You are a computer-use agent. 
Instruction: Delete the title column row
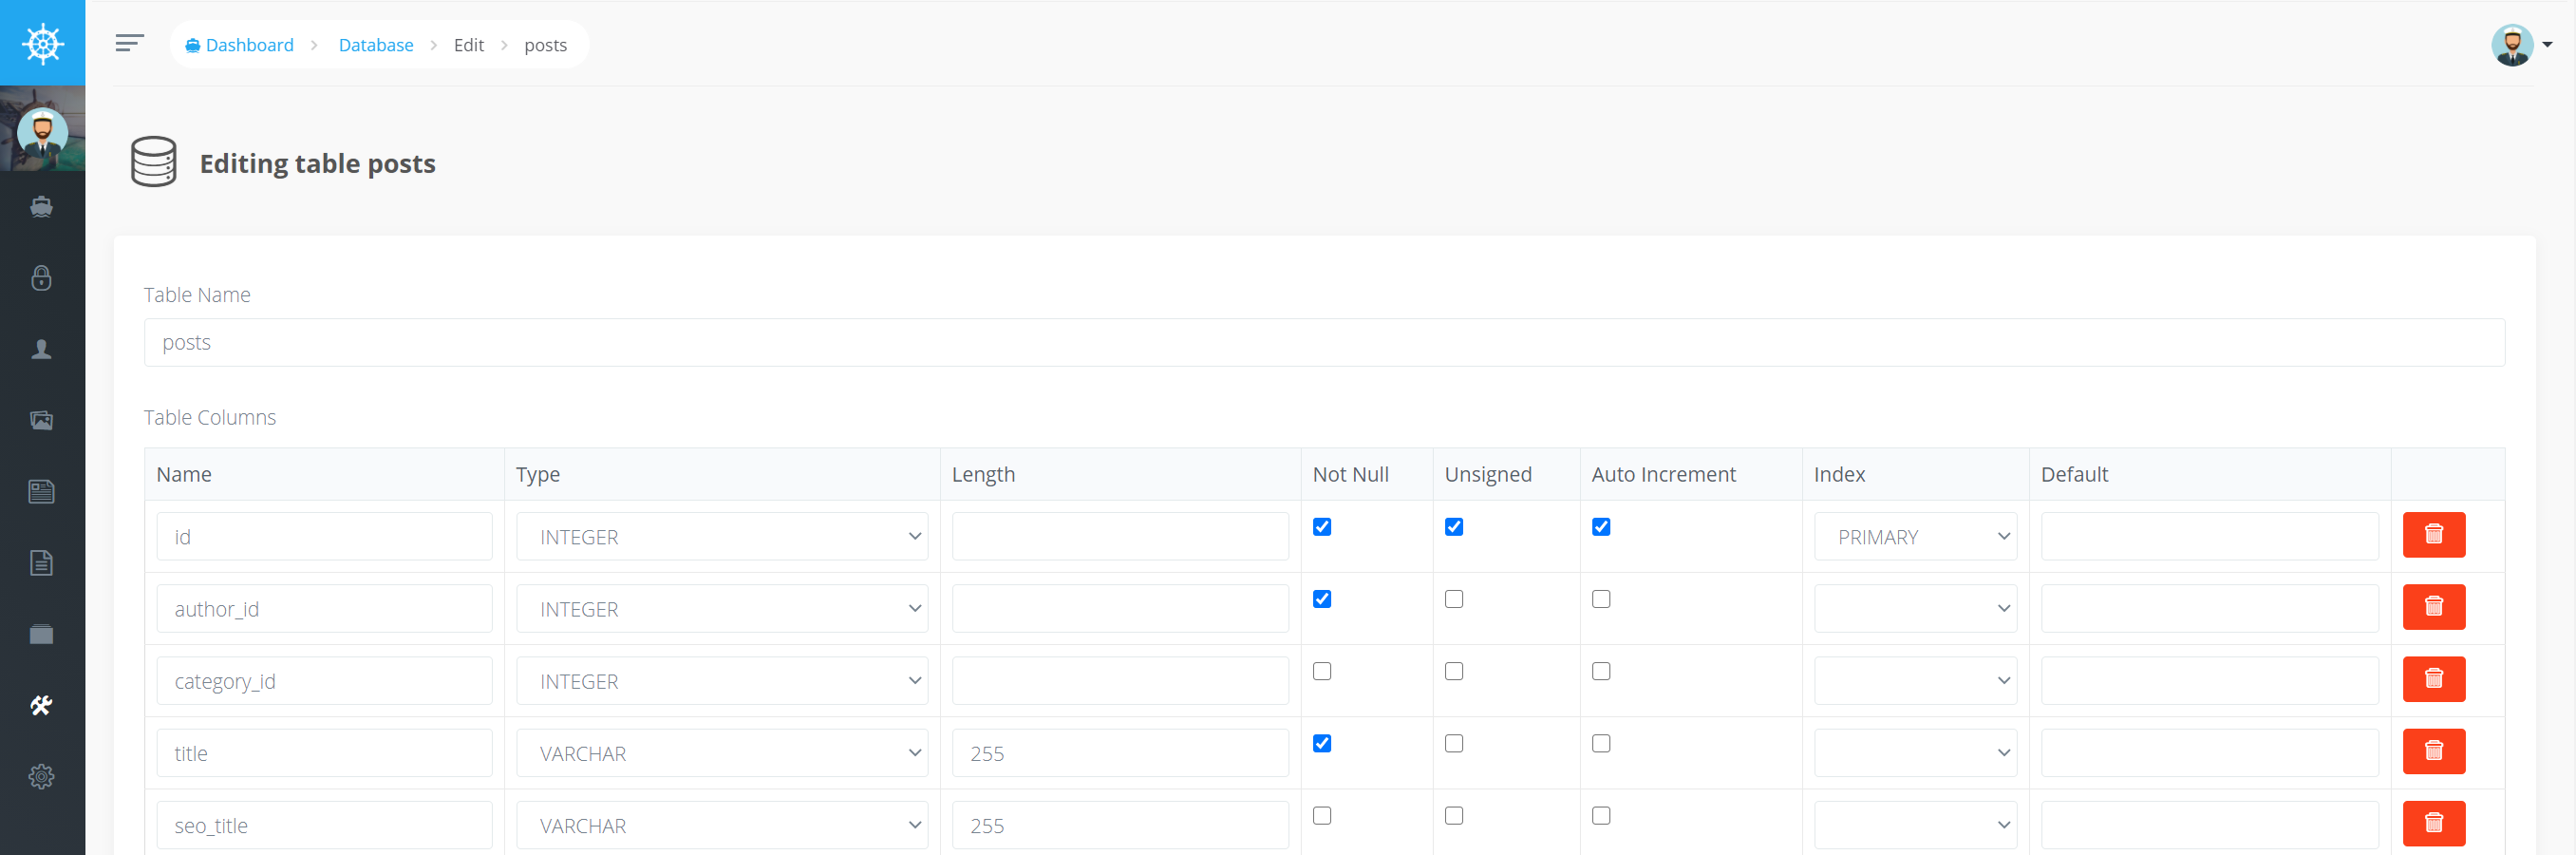2433,751
